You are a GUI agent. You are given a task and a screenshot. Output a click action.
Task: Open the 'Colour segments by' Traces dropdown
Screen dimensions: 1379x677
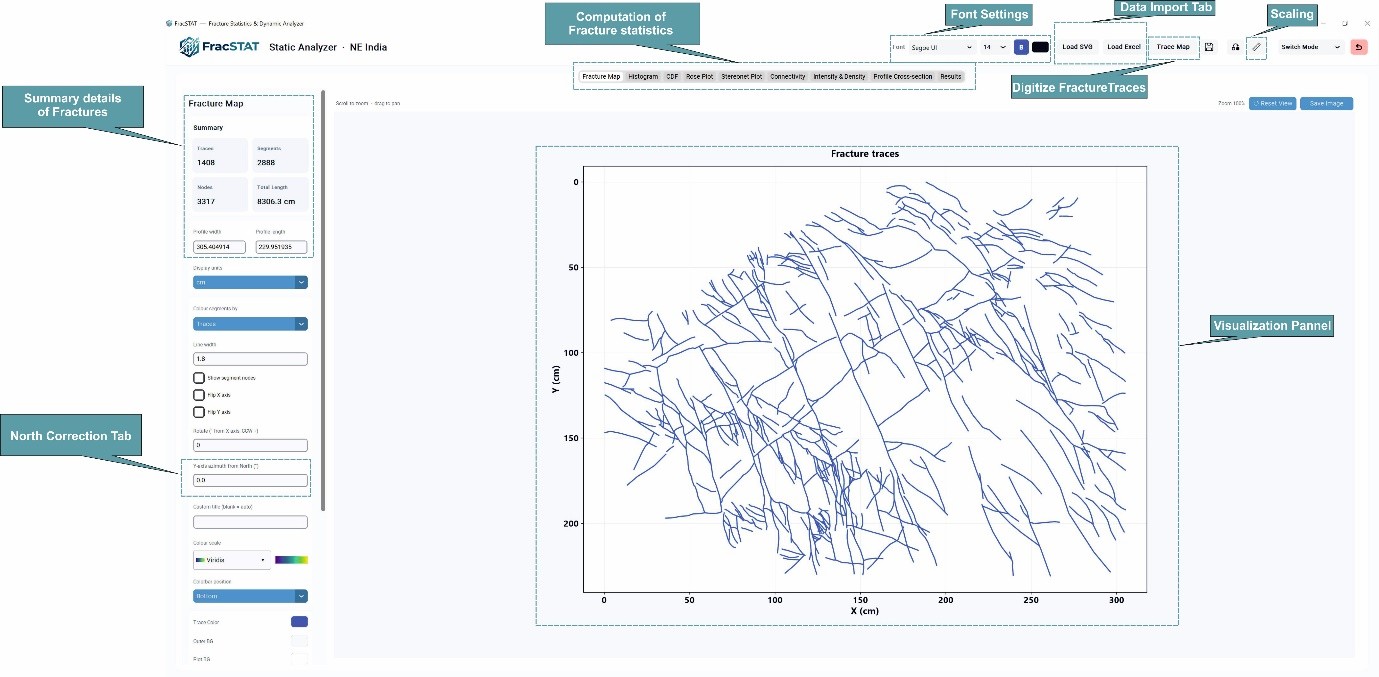coord(250,324)
